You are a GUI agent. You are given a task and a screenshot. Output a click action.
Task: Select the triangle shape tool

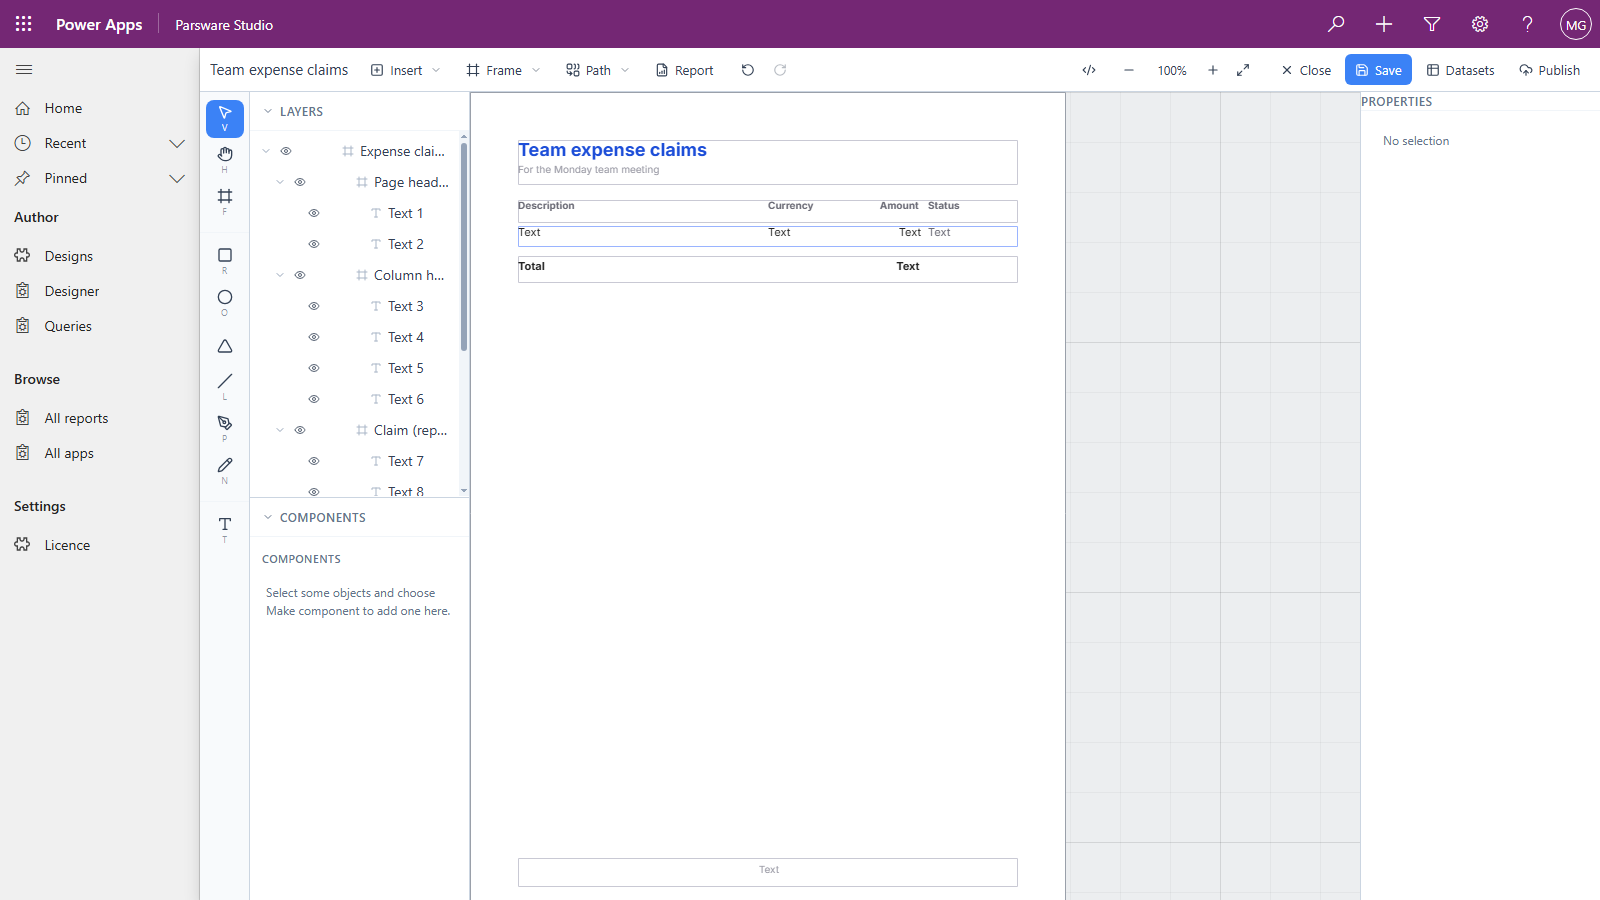pos(225,346)
